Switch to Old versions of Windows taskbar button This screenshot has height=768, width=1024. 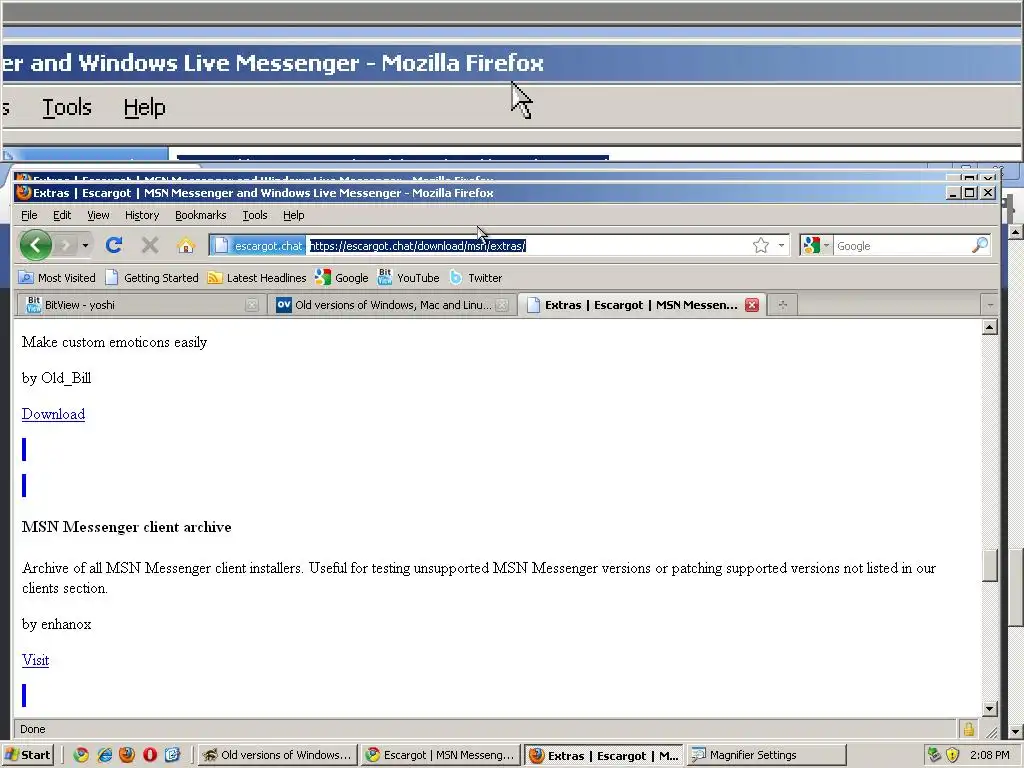278,755
